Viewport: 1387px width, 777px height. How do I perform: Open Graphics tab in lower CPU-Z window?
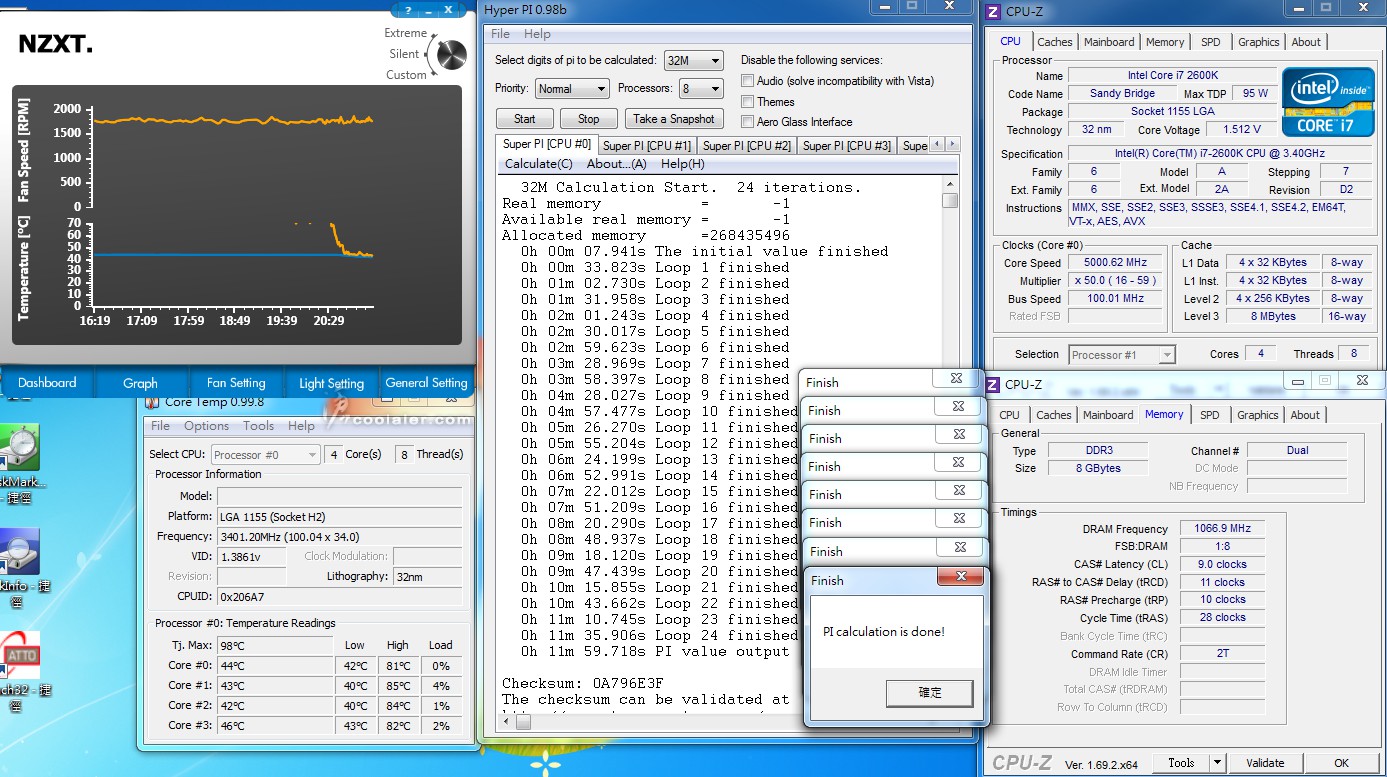(1257, 415)
